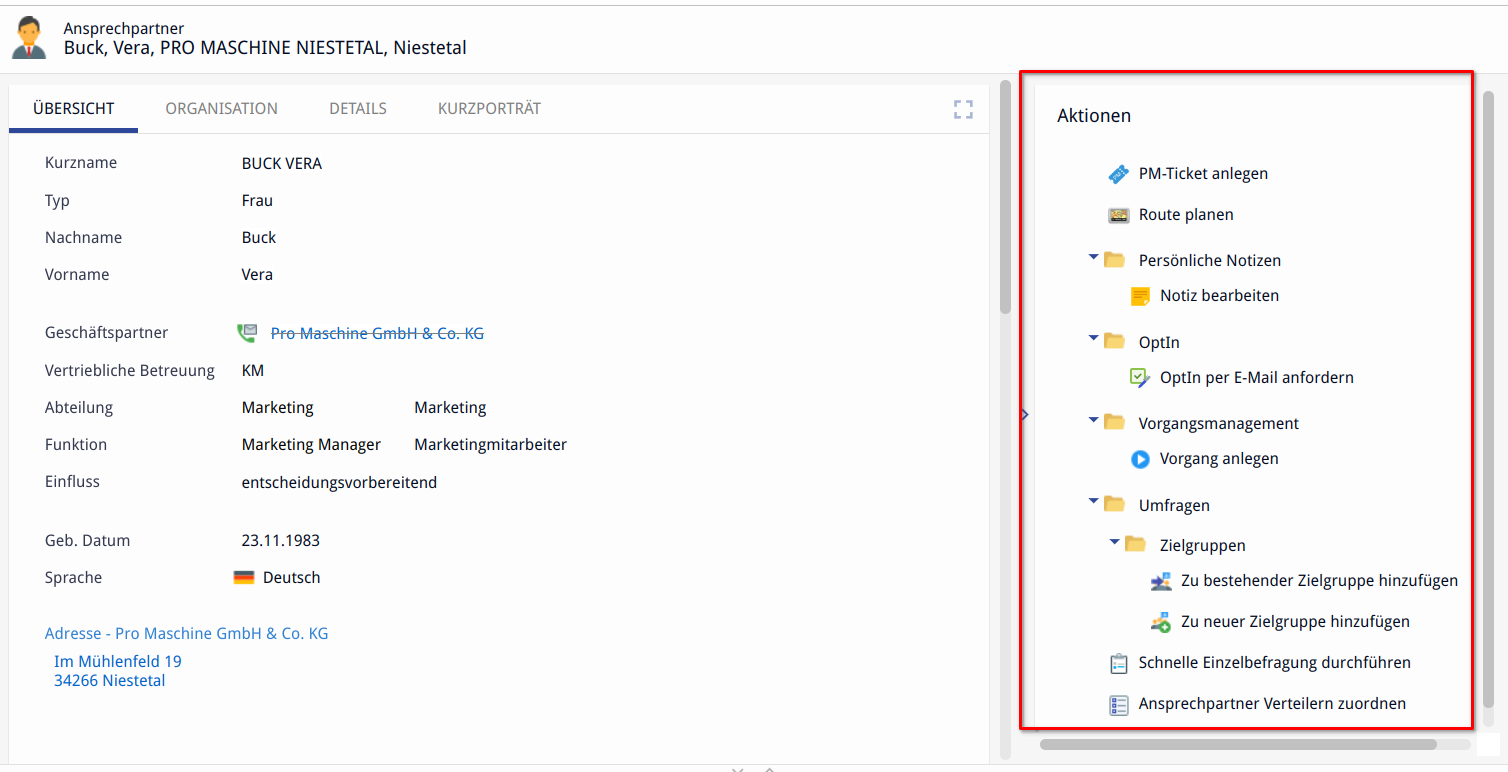This screenshot has height=772, width=1508.
Task: Click the horizontal scrollbar below the Aktionen panel
Action: click(1237, 744)
